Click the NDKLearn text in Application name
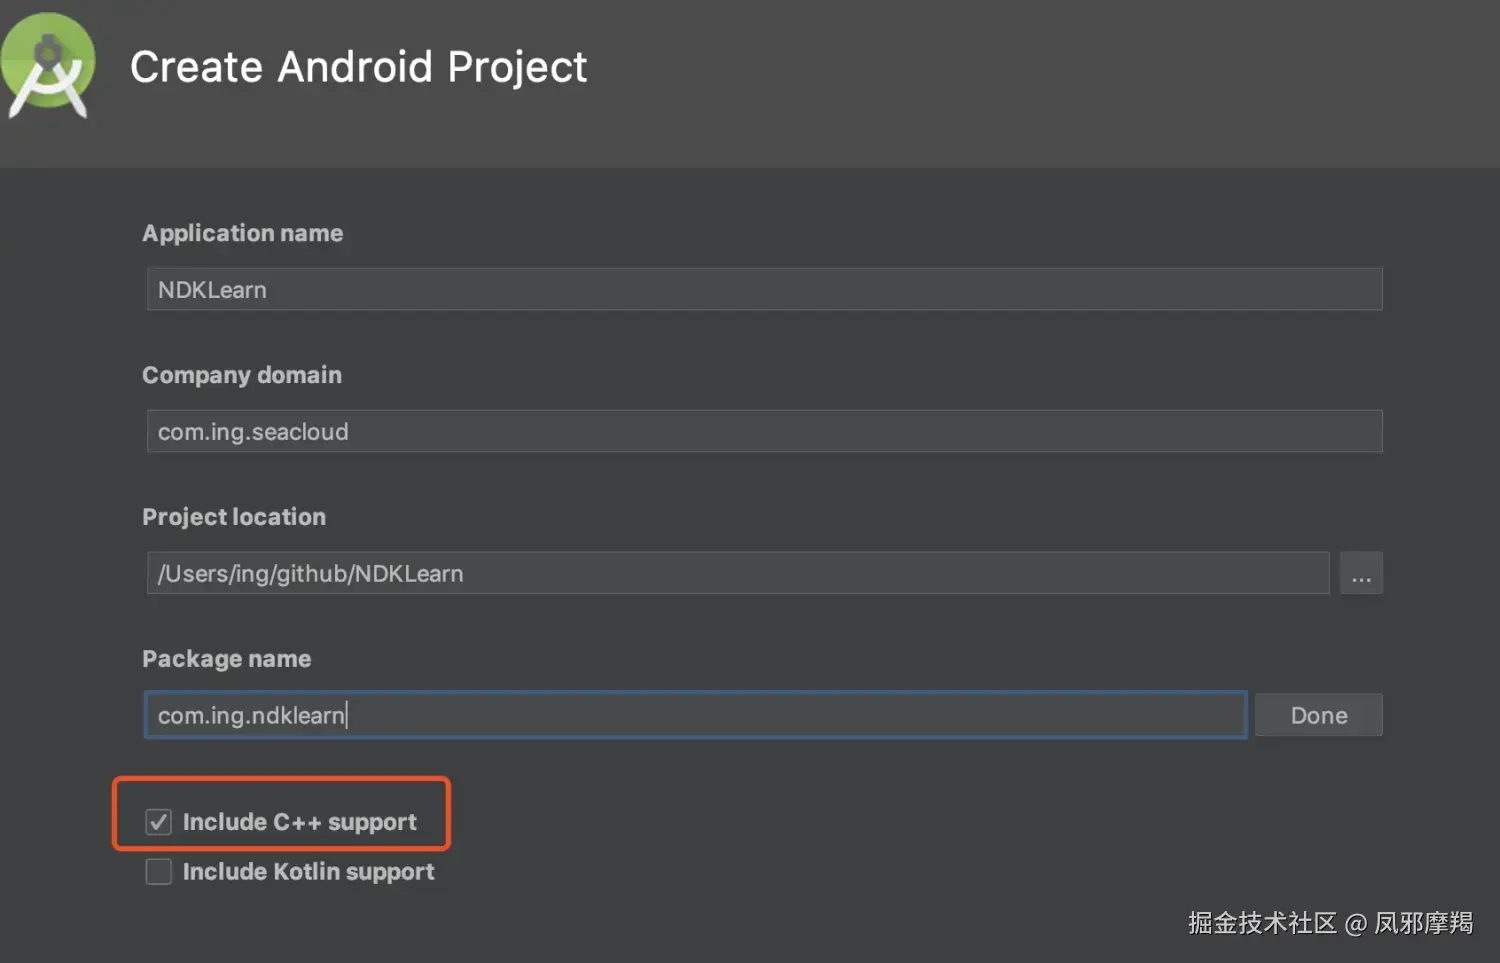The image size is (1500, 963). 212,290
